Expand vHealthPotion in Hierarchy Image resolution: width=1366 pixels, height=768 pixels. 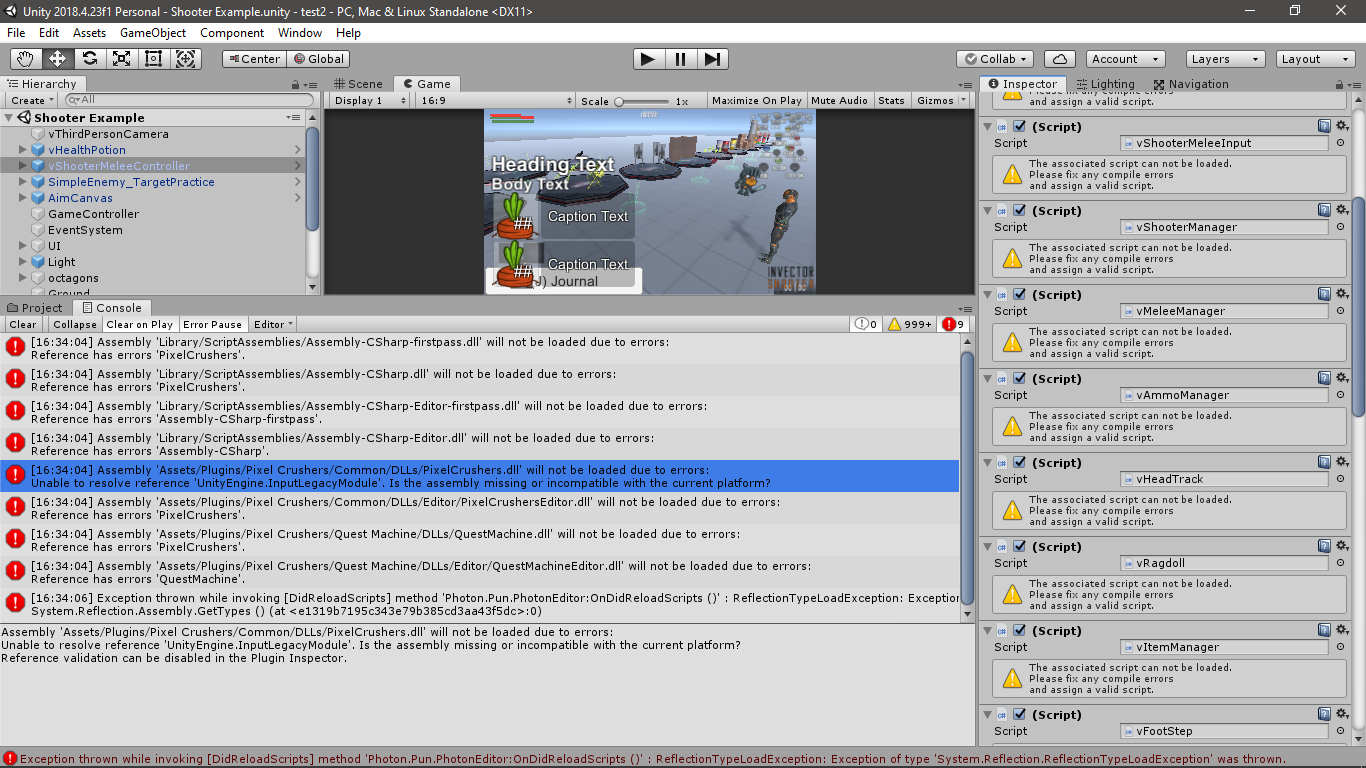(23, 150)
